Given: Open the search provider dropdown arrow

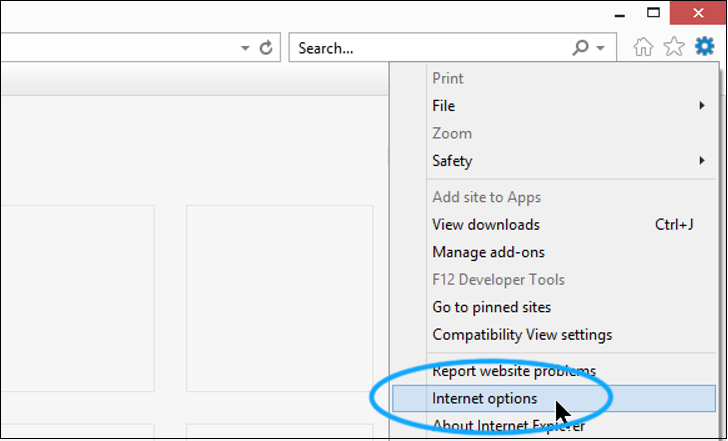Looking at the screenshot, I should click(x=600, y=47).
